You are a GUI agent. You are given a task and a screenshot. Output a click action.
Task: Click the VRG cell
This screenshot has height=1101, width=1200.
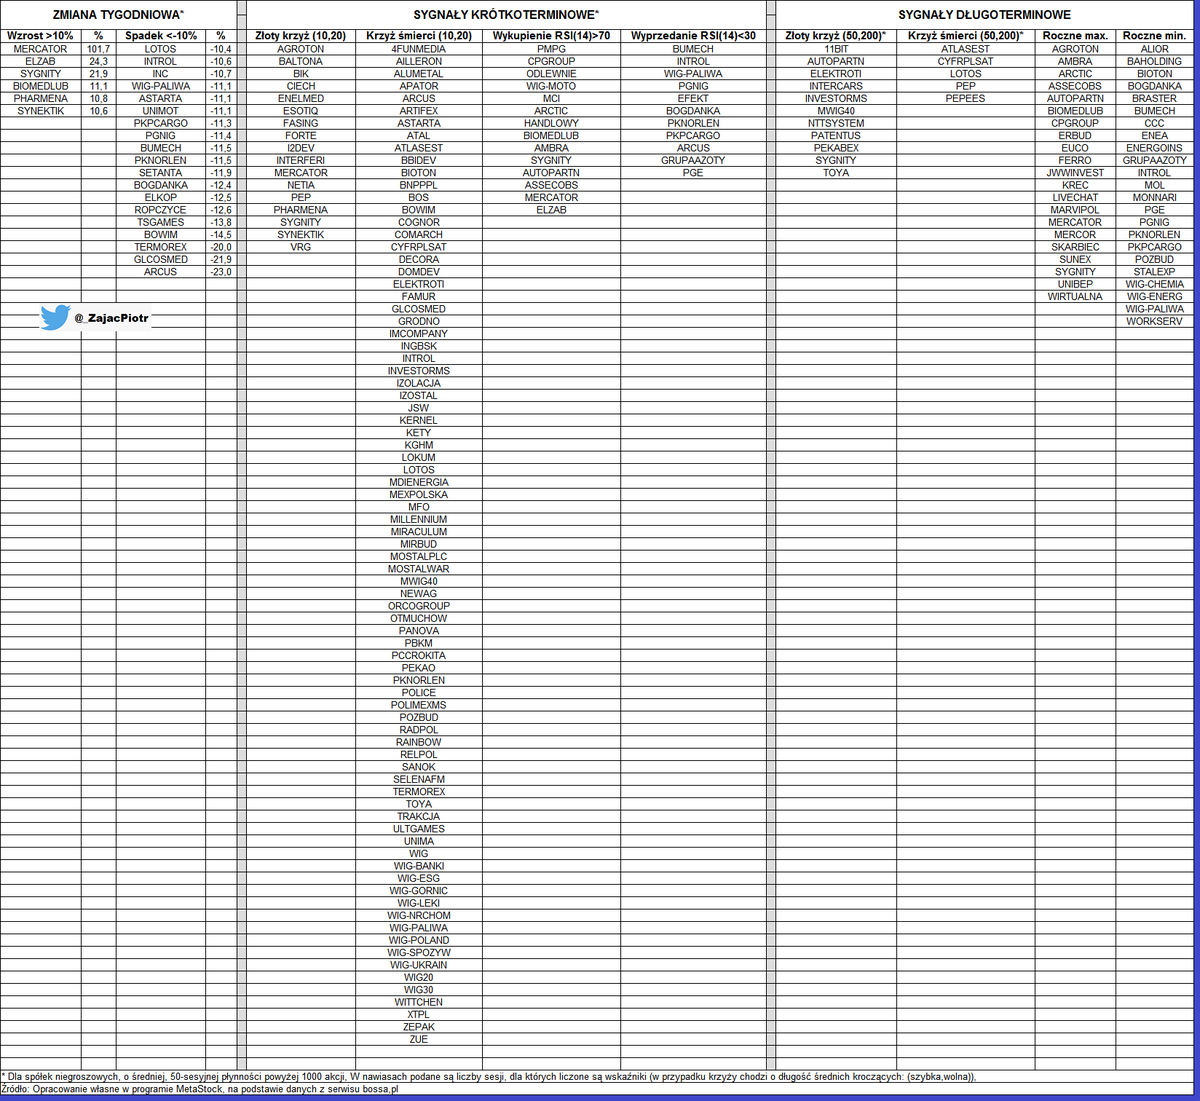(301, 247)
